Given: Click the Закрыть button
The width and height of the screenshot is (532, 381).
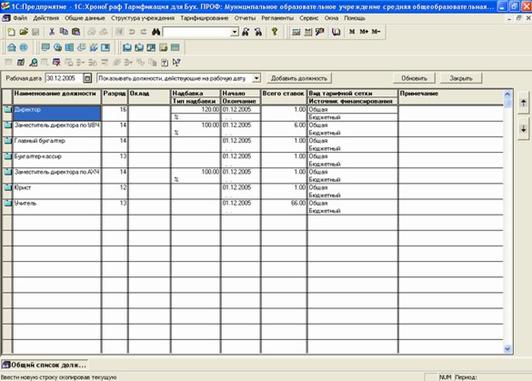Looking at the screenshot, I should coord(461,78).
